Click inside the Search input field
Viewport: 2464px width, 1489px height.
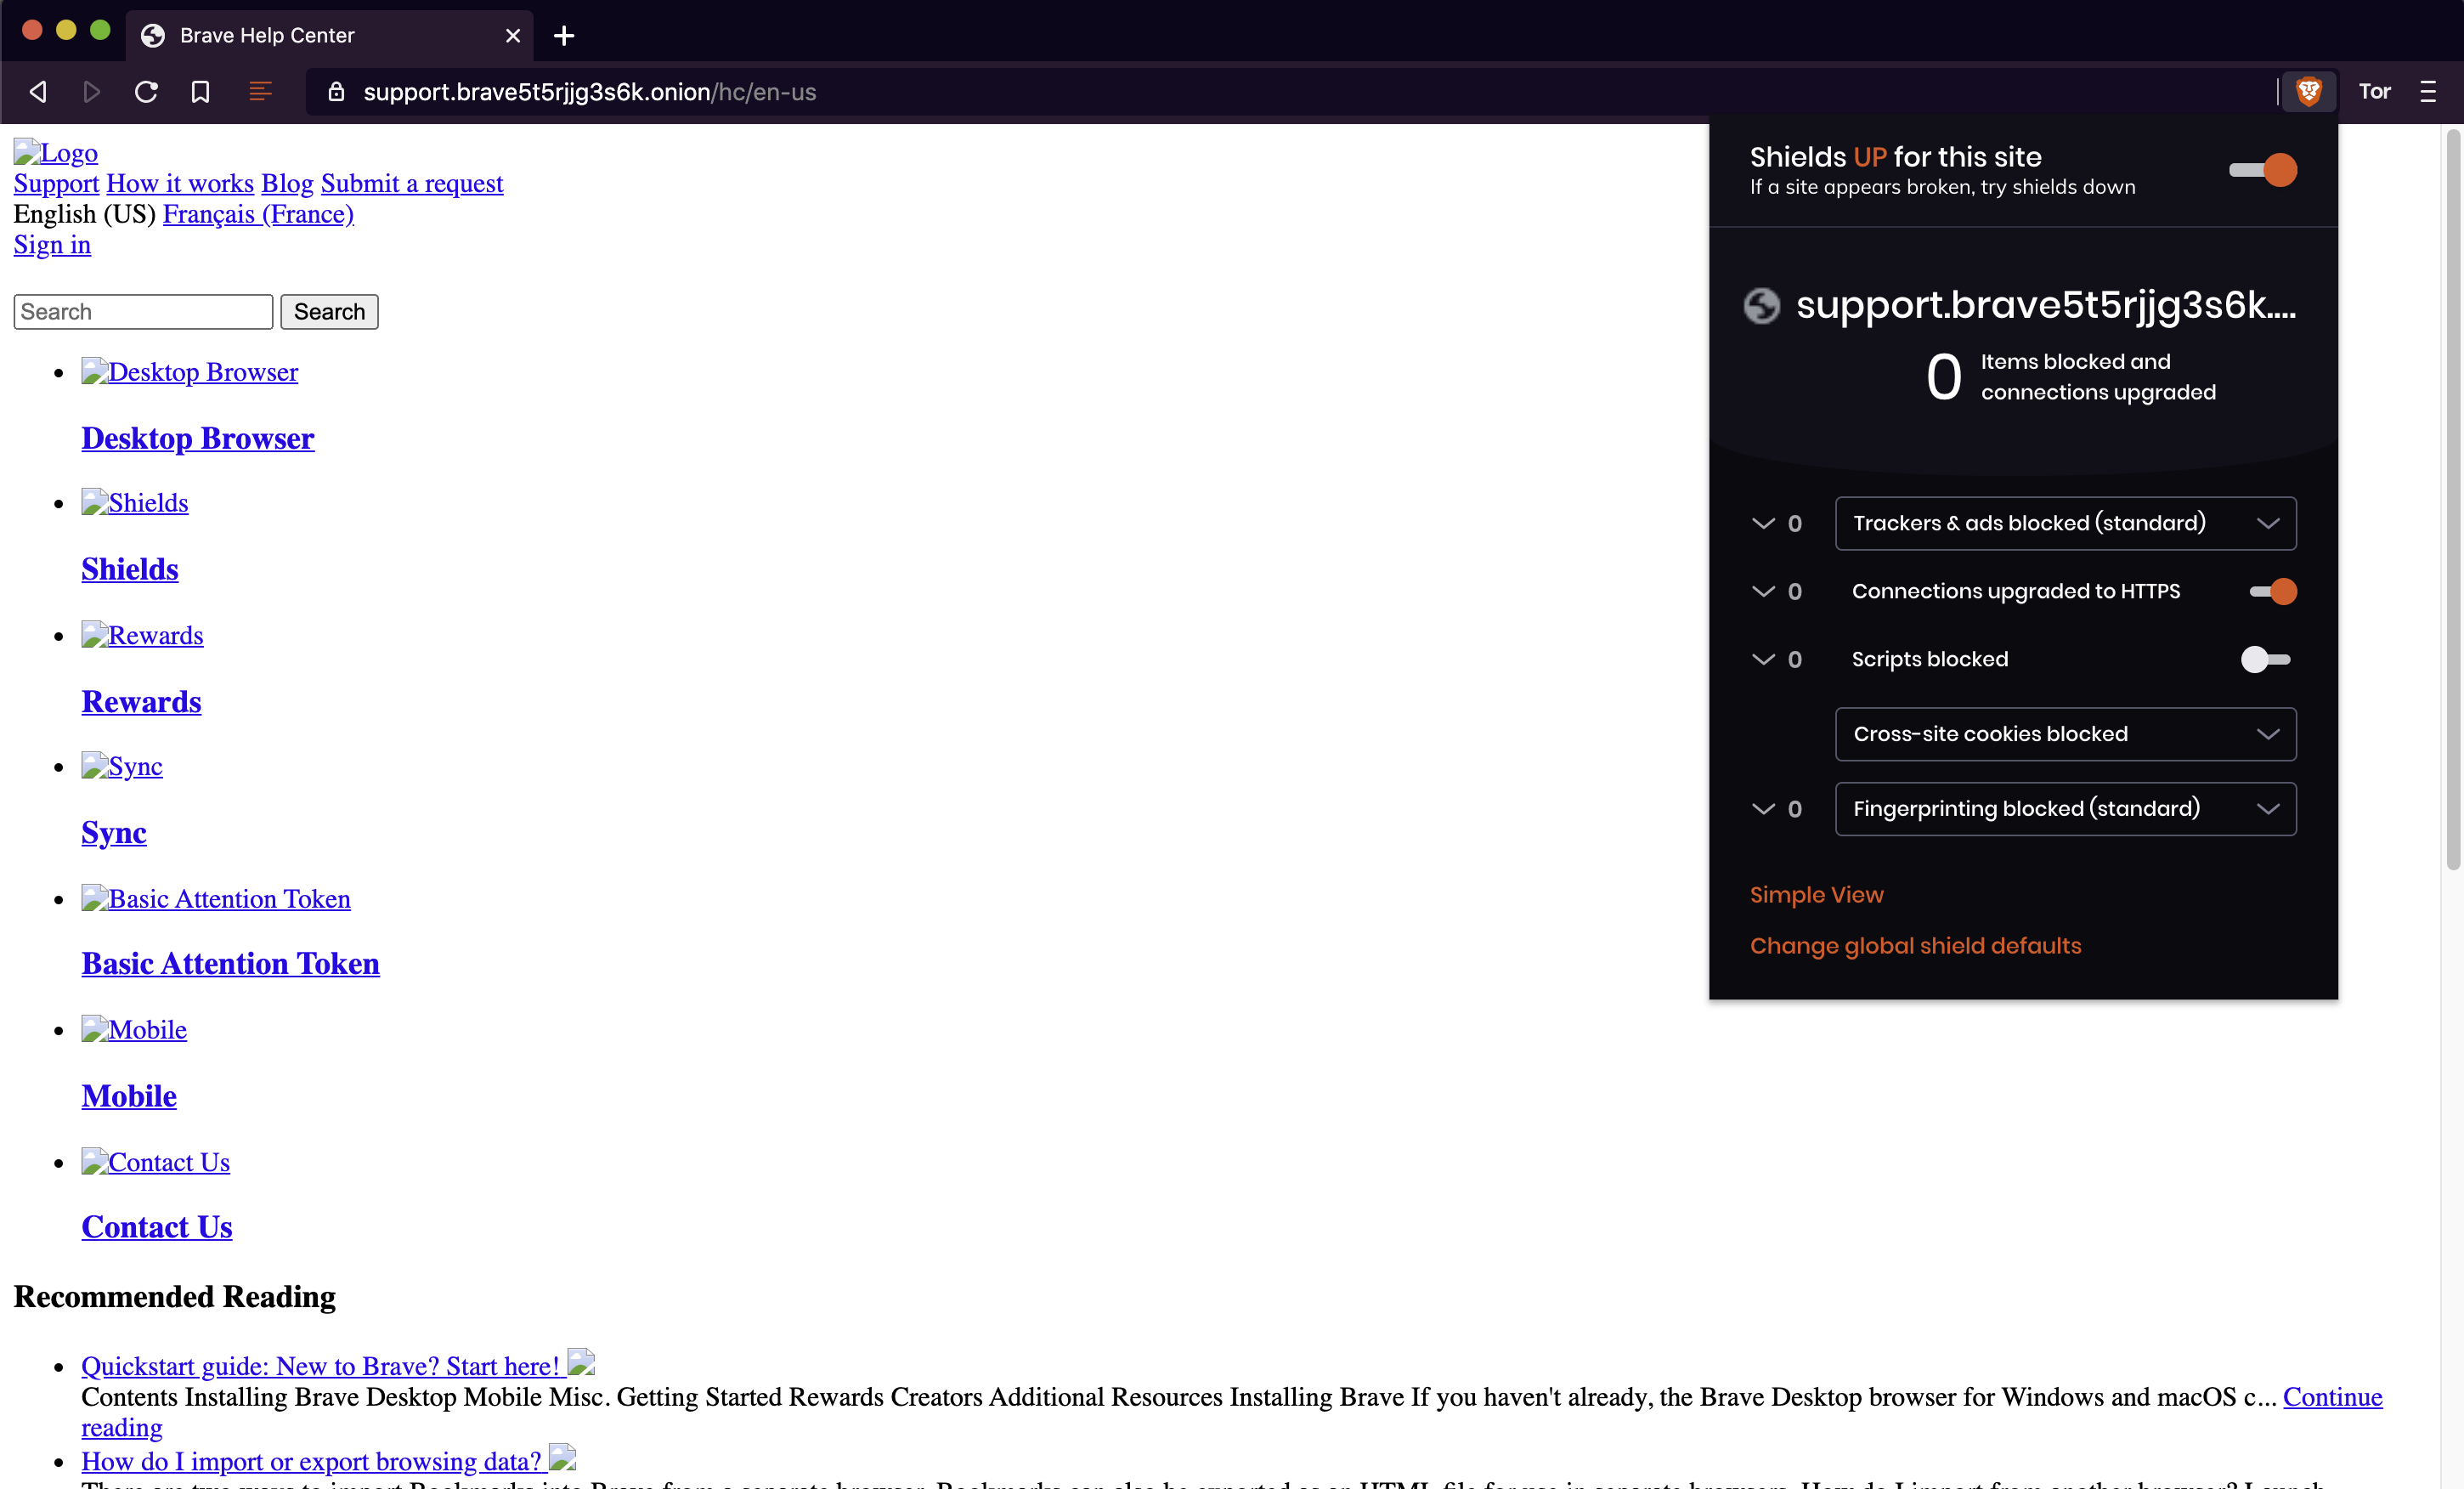click(x=142, y=311)
